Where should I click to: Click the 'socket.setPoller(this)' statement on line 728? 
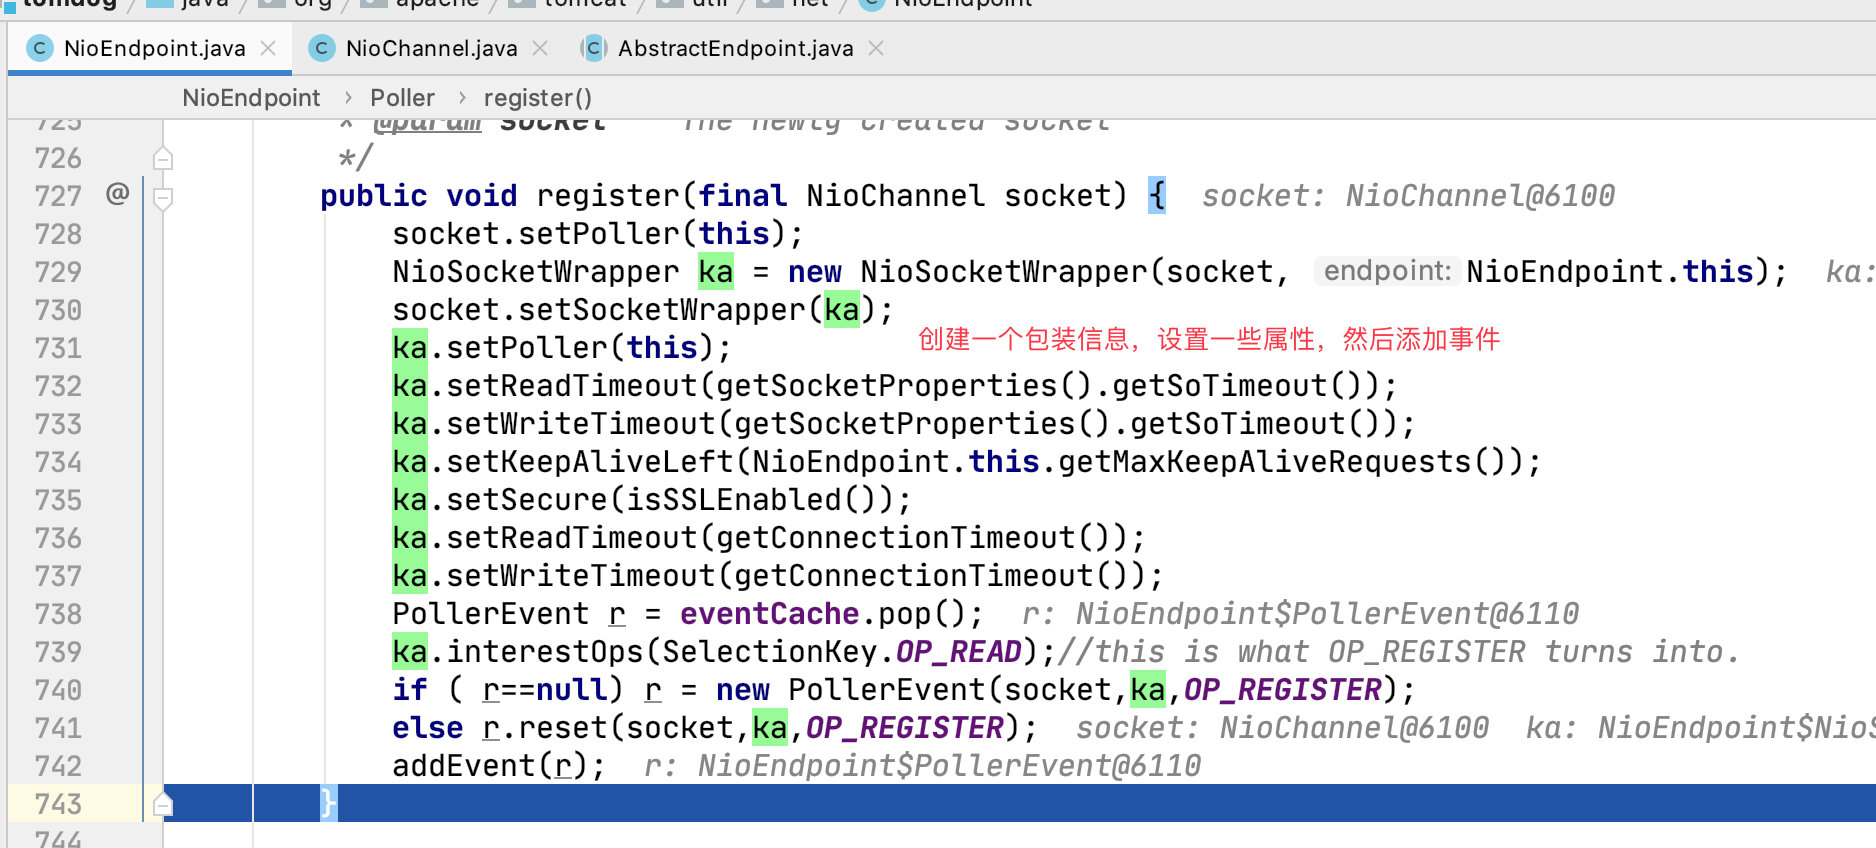(597, 234)
